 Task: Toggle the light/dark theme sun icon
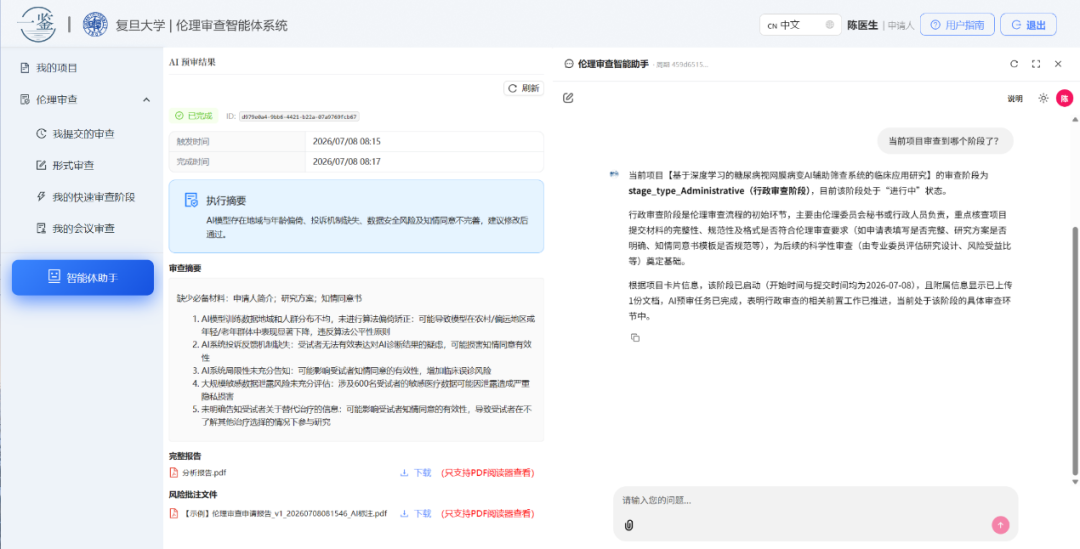[x=1043, y=98]
